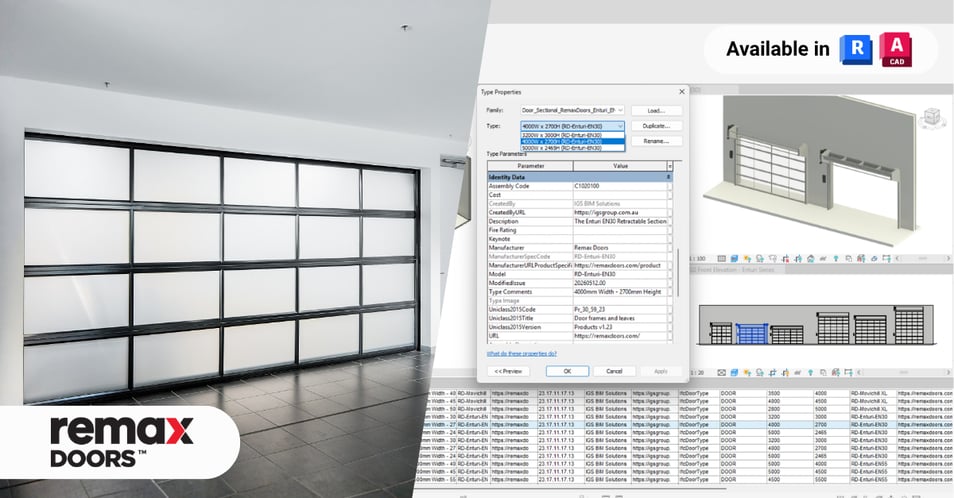Screen dimensions: 954x498
Task: Select 4000W x 2700H from type list
Action: [573, 141]
